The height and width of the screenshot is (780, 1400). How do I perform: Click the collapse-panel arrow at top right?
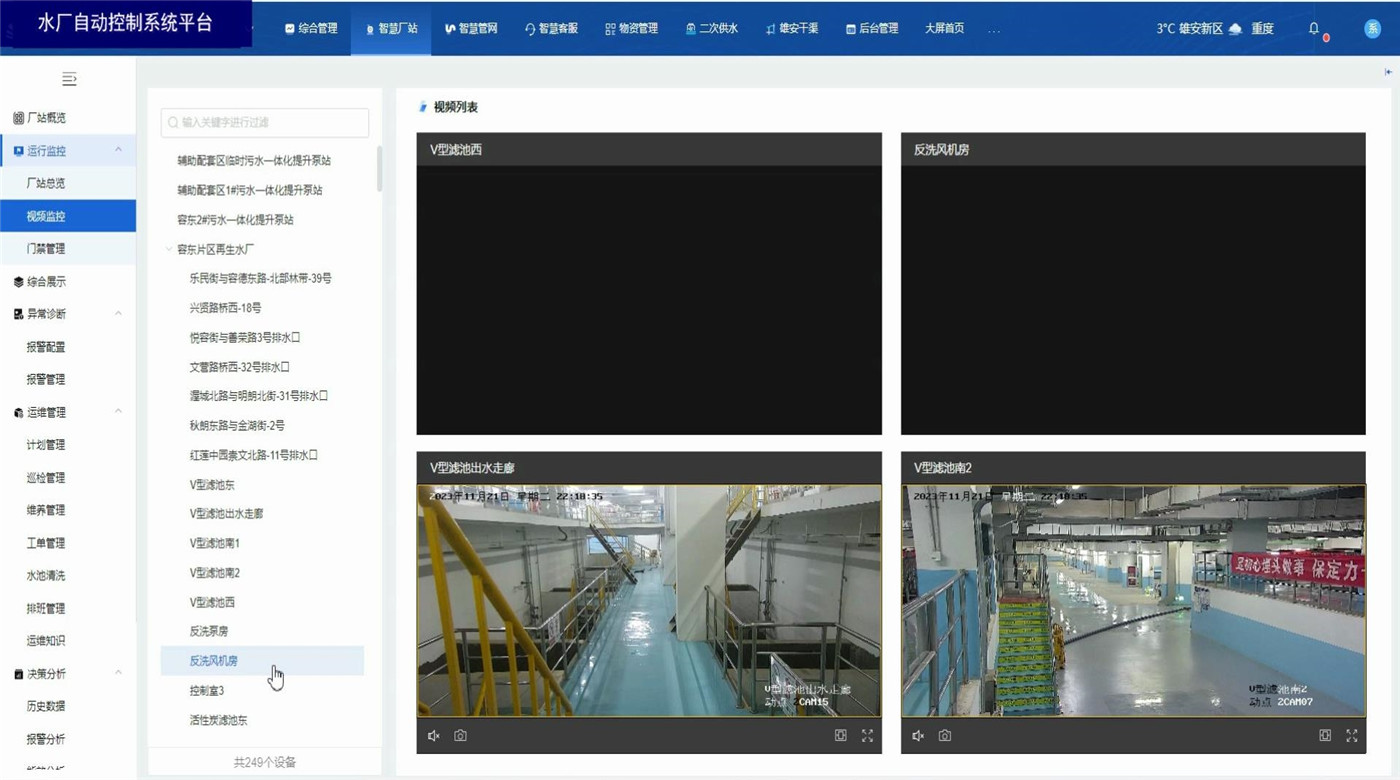(x=1388, y=72)
